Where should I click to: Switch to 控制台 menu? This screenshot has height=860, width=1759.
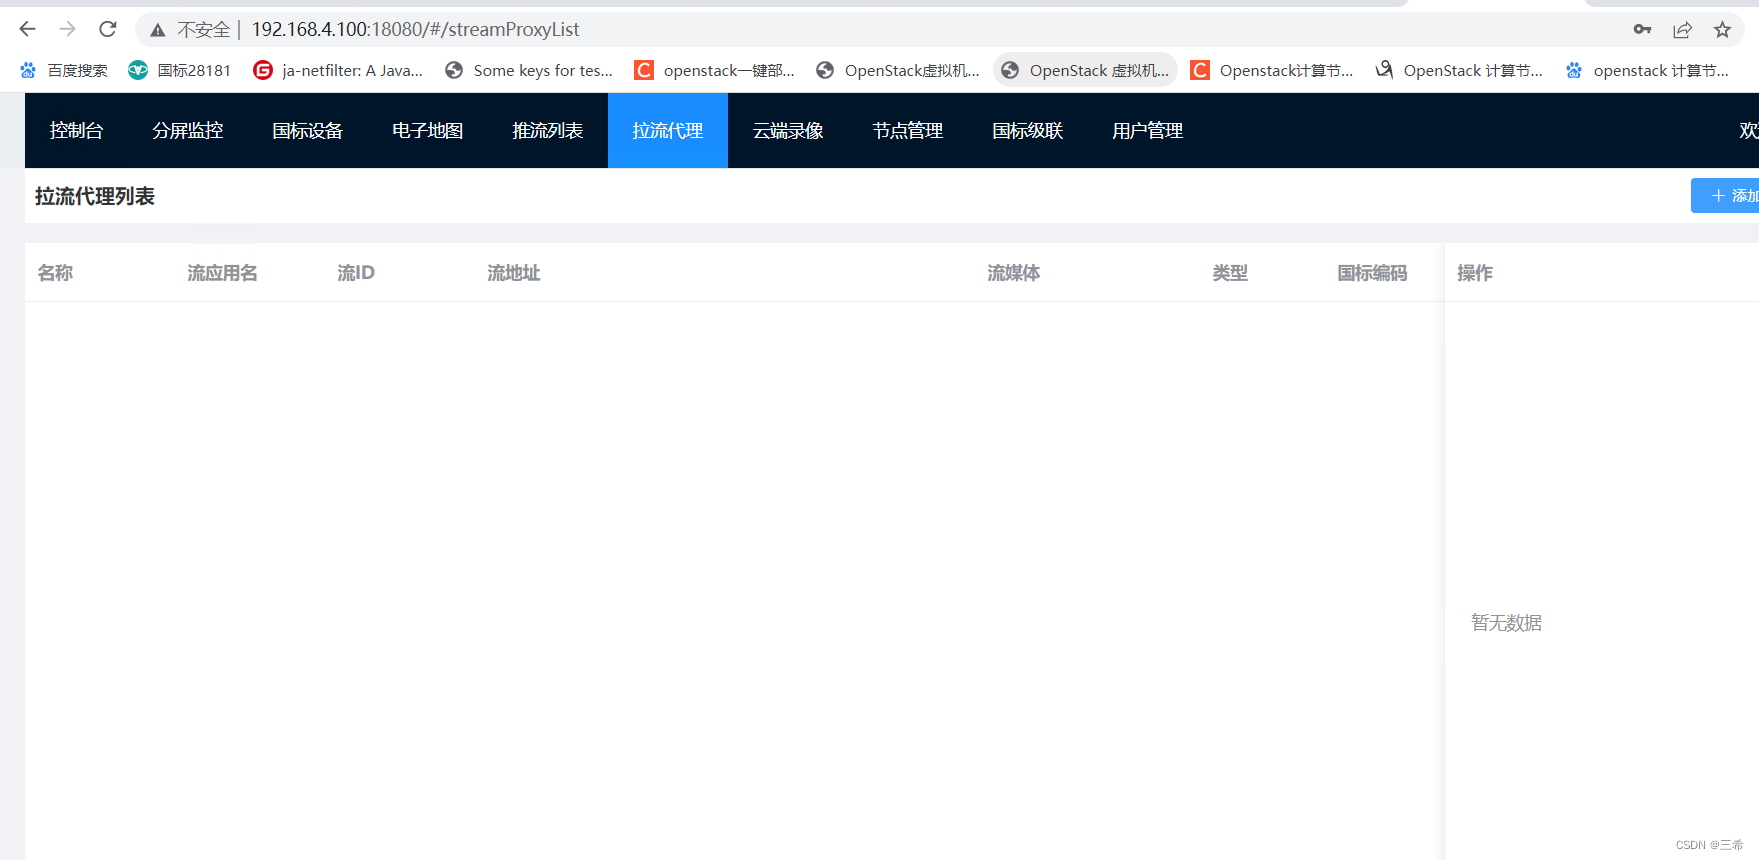[77, 130]
